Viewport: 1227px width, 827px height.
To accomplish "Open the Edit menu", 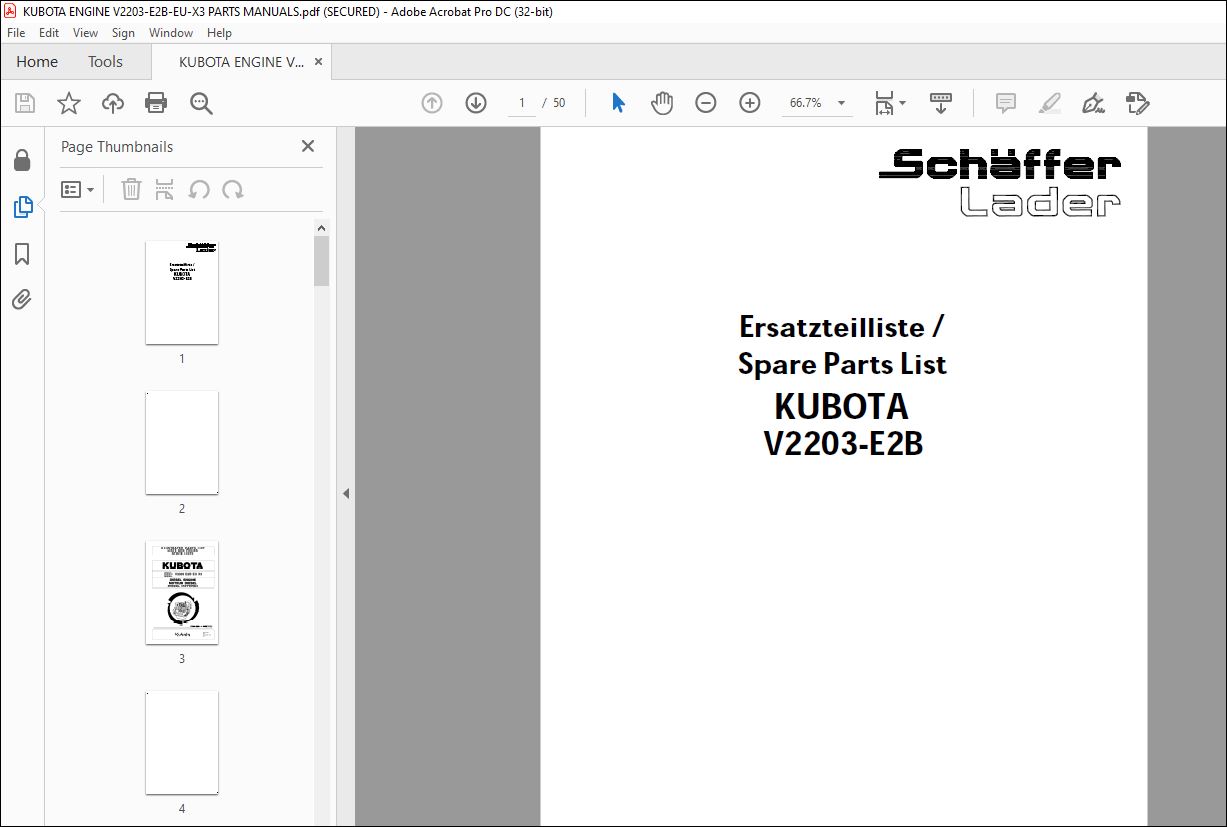I will 49,33.
